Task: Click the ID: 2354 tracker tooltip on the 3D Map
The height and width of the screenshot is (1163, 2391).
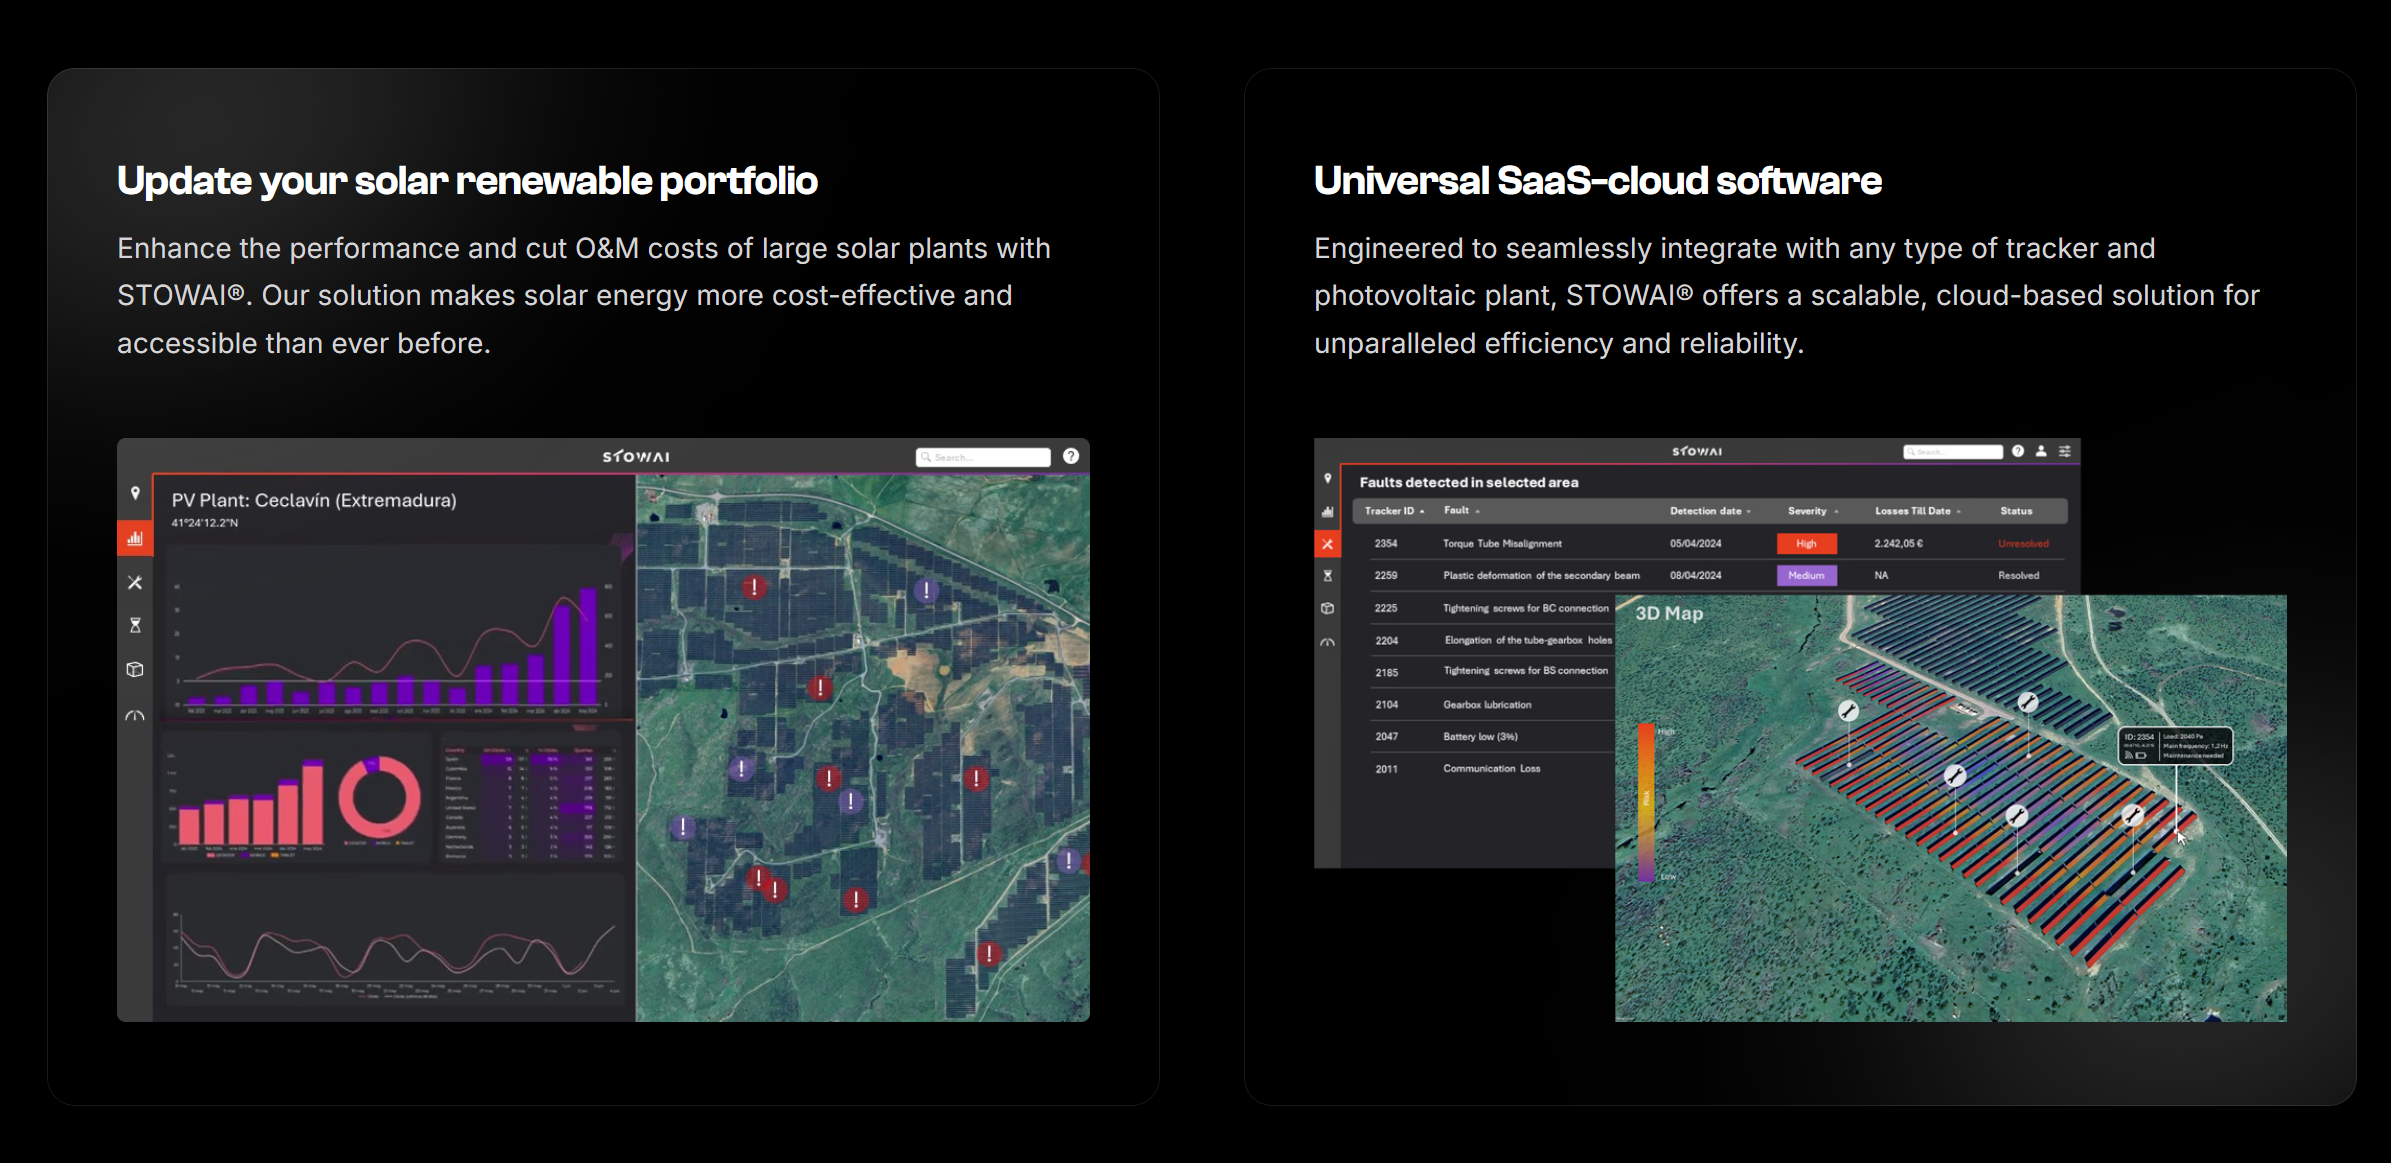Action: point(2176,745)
